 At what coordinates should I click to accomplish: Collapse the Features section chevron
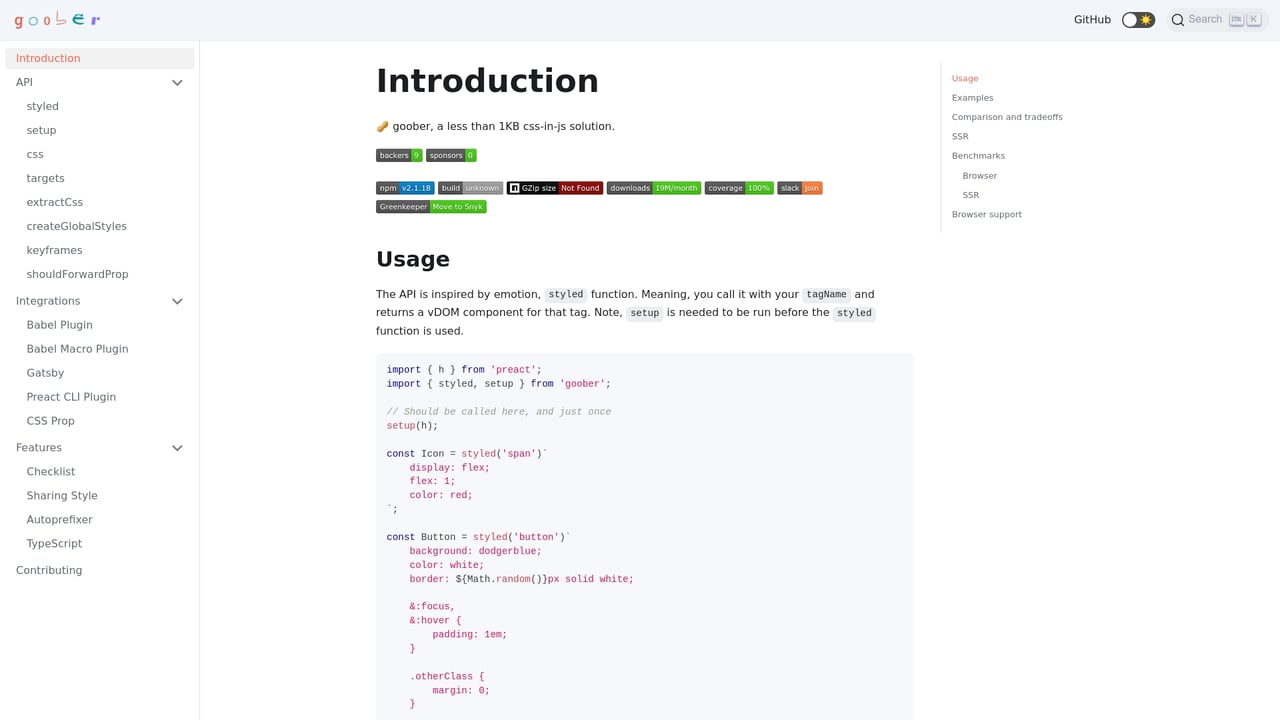pyautogui.click(x=177, y=447)
